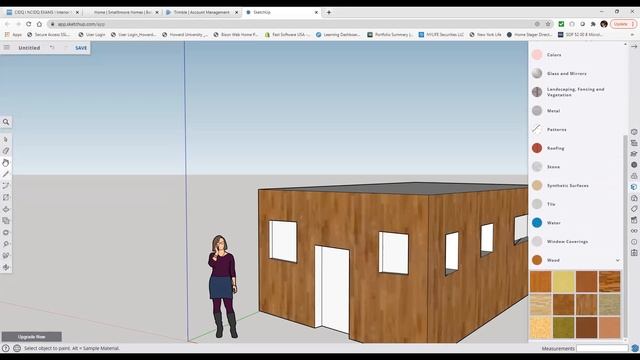
Task: Pick the first orange wood swatch
Action: [540, 281]
